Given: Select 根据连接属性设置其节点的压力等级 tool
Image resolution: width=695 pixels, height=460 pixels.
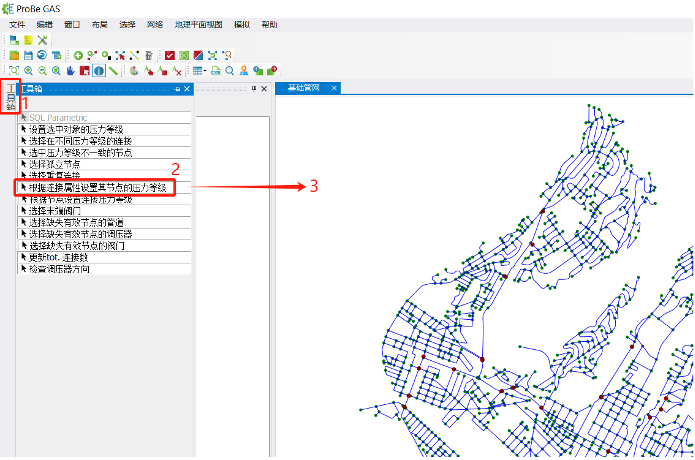Looking at the screenshot, I should 96,187.
